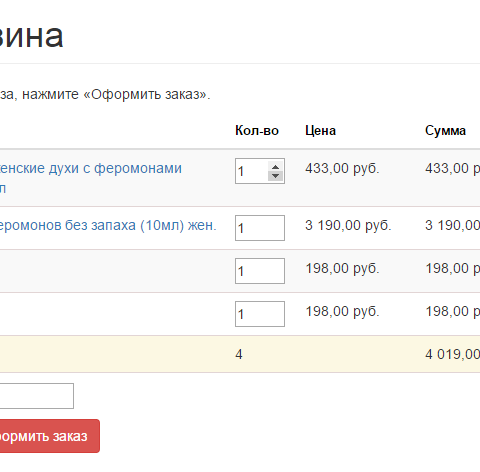Select the price 433,00 руб. in Цена column
Screen dimensions: 480x472
[x=342, y=168]
